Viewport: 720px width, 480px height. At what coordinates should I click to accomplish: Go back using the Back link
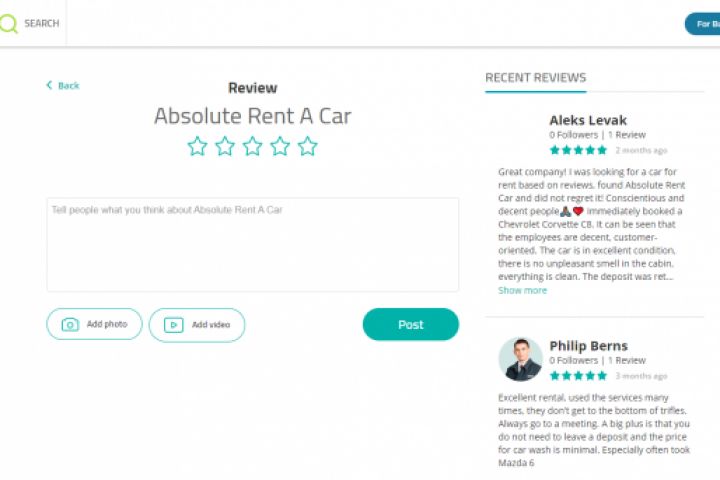pyautogui.click(x=63, y=86)
